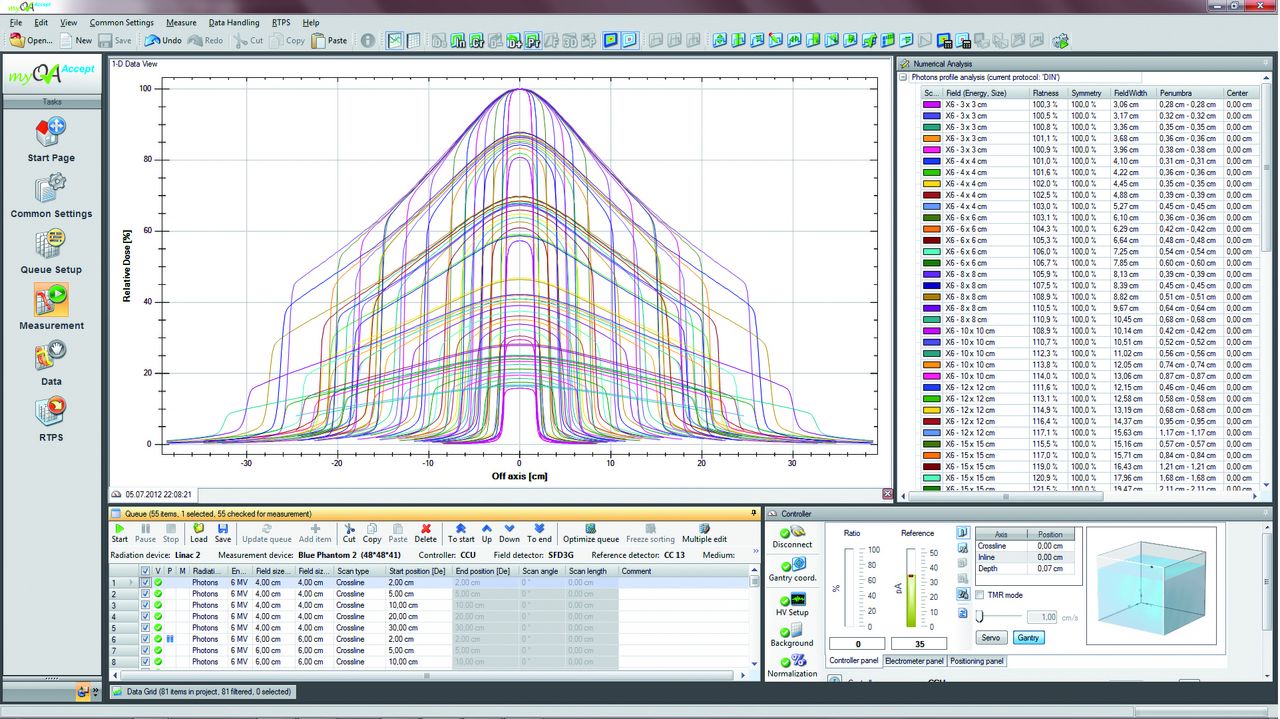Screen dimensions: 1280x719
Task: Uncheck the first queue row's measurement checkbox
Action: click(145, 583)
